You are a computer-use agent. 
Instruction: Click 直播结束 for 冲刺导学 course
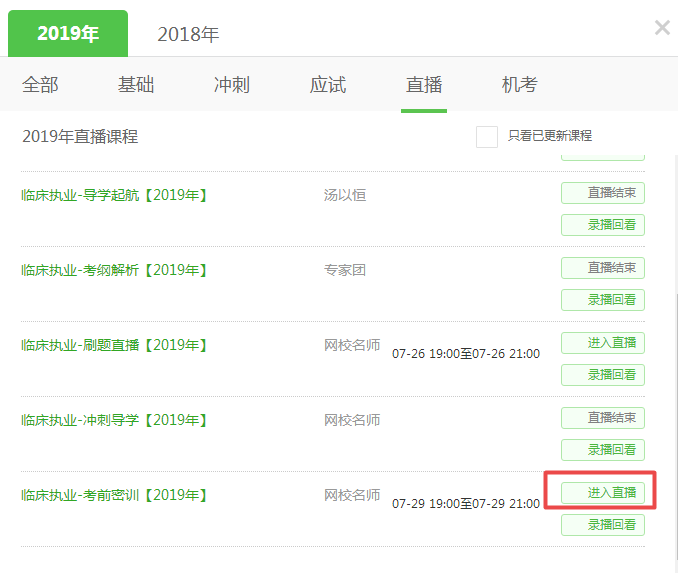pyautogui.click(x=603, y=418)
